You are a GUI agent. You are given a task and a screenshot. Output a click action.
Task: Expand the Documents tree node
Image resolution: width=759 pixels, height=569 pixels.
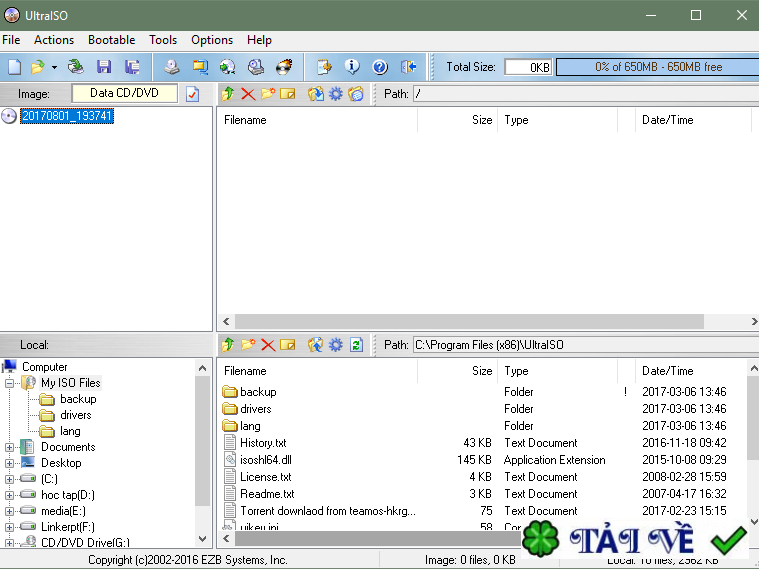point(10,447)
